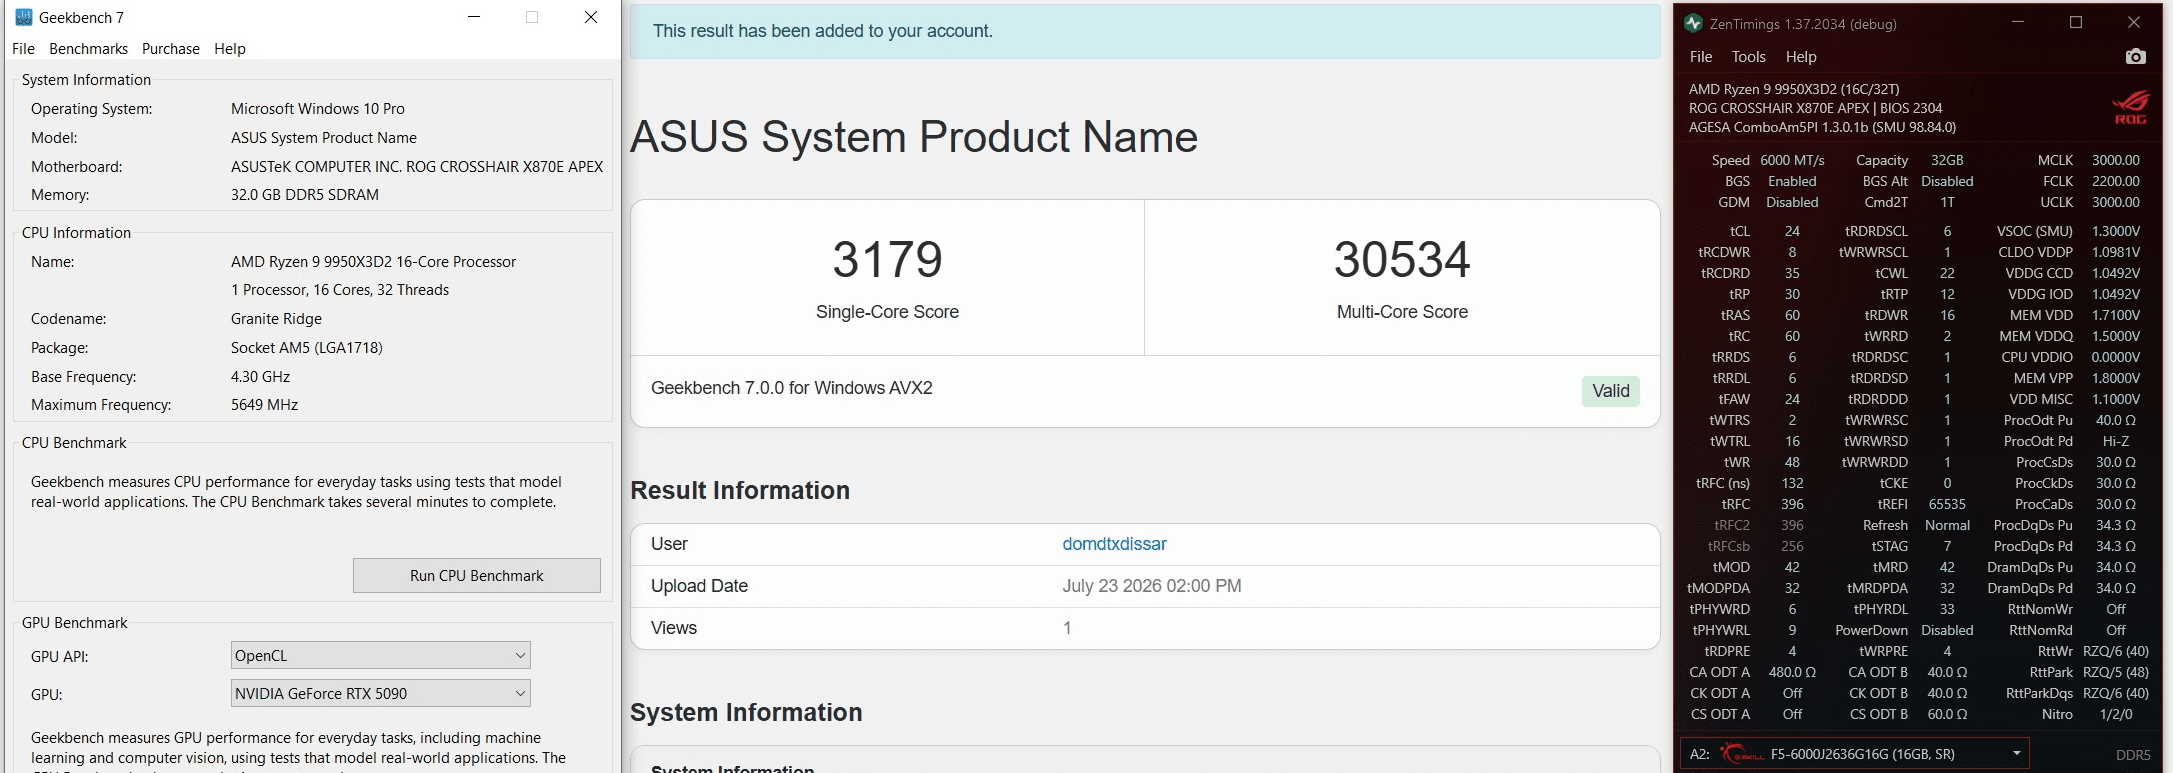Click the 'RZQ/5 (48)' RttPark value
Screen dimensions: 2173x773
tap(2116, 672)
